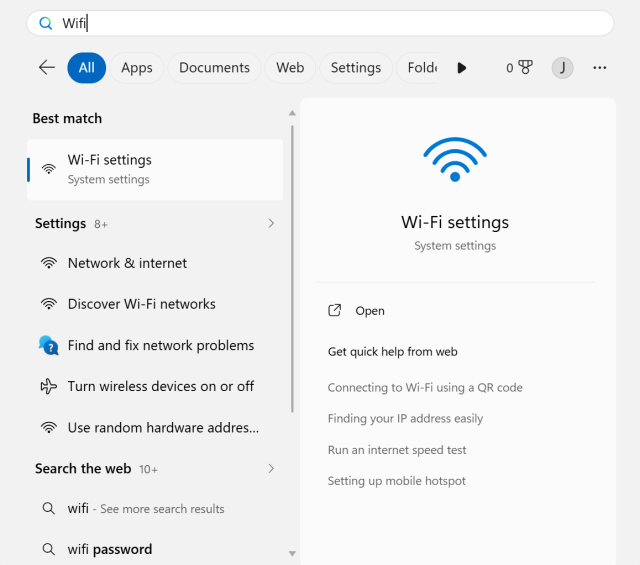
Task: Open Turn wireless devices on or off
Action: pyautogui.click(x=155, y=386)
